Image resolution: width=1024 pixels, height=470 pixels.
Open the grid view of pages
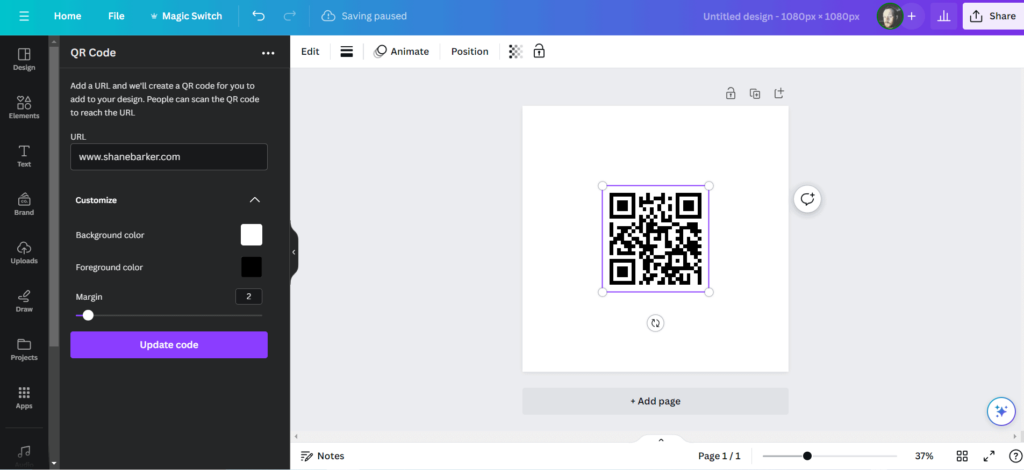(962, 456)
